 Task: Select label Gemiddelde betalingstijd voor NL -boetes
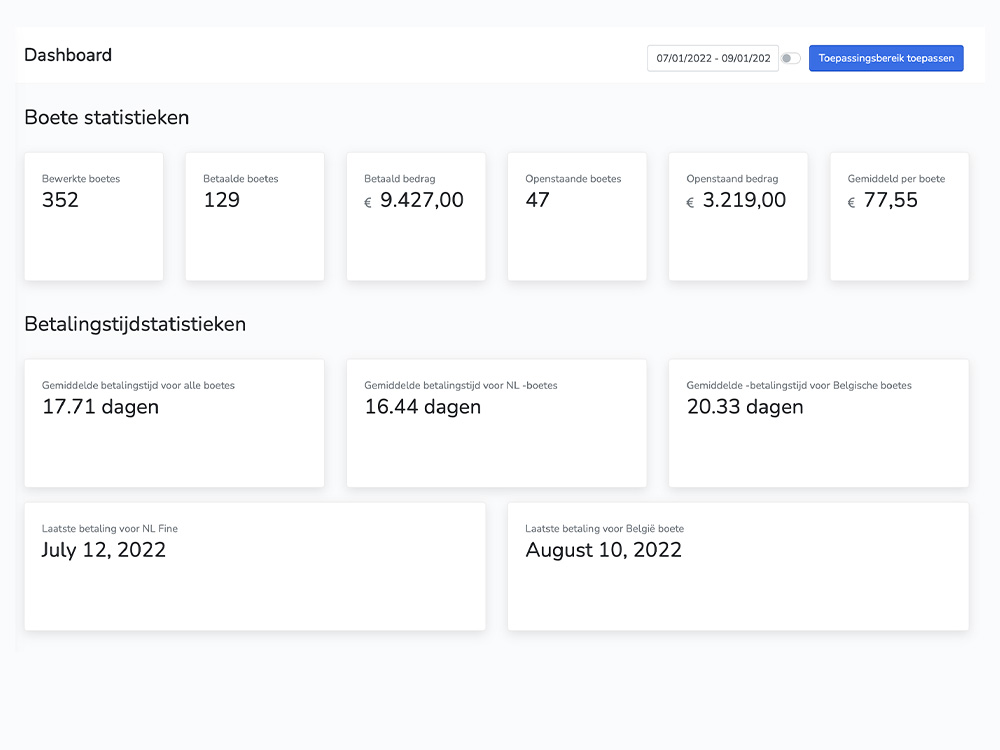click(x=460, y=385)
